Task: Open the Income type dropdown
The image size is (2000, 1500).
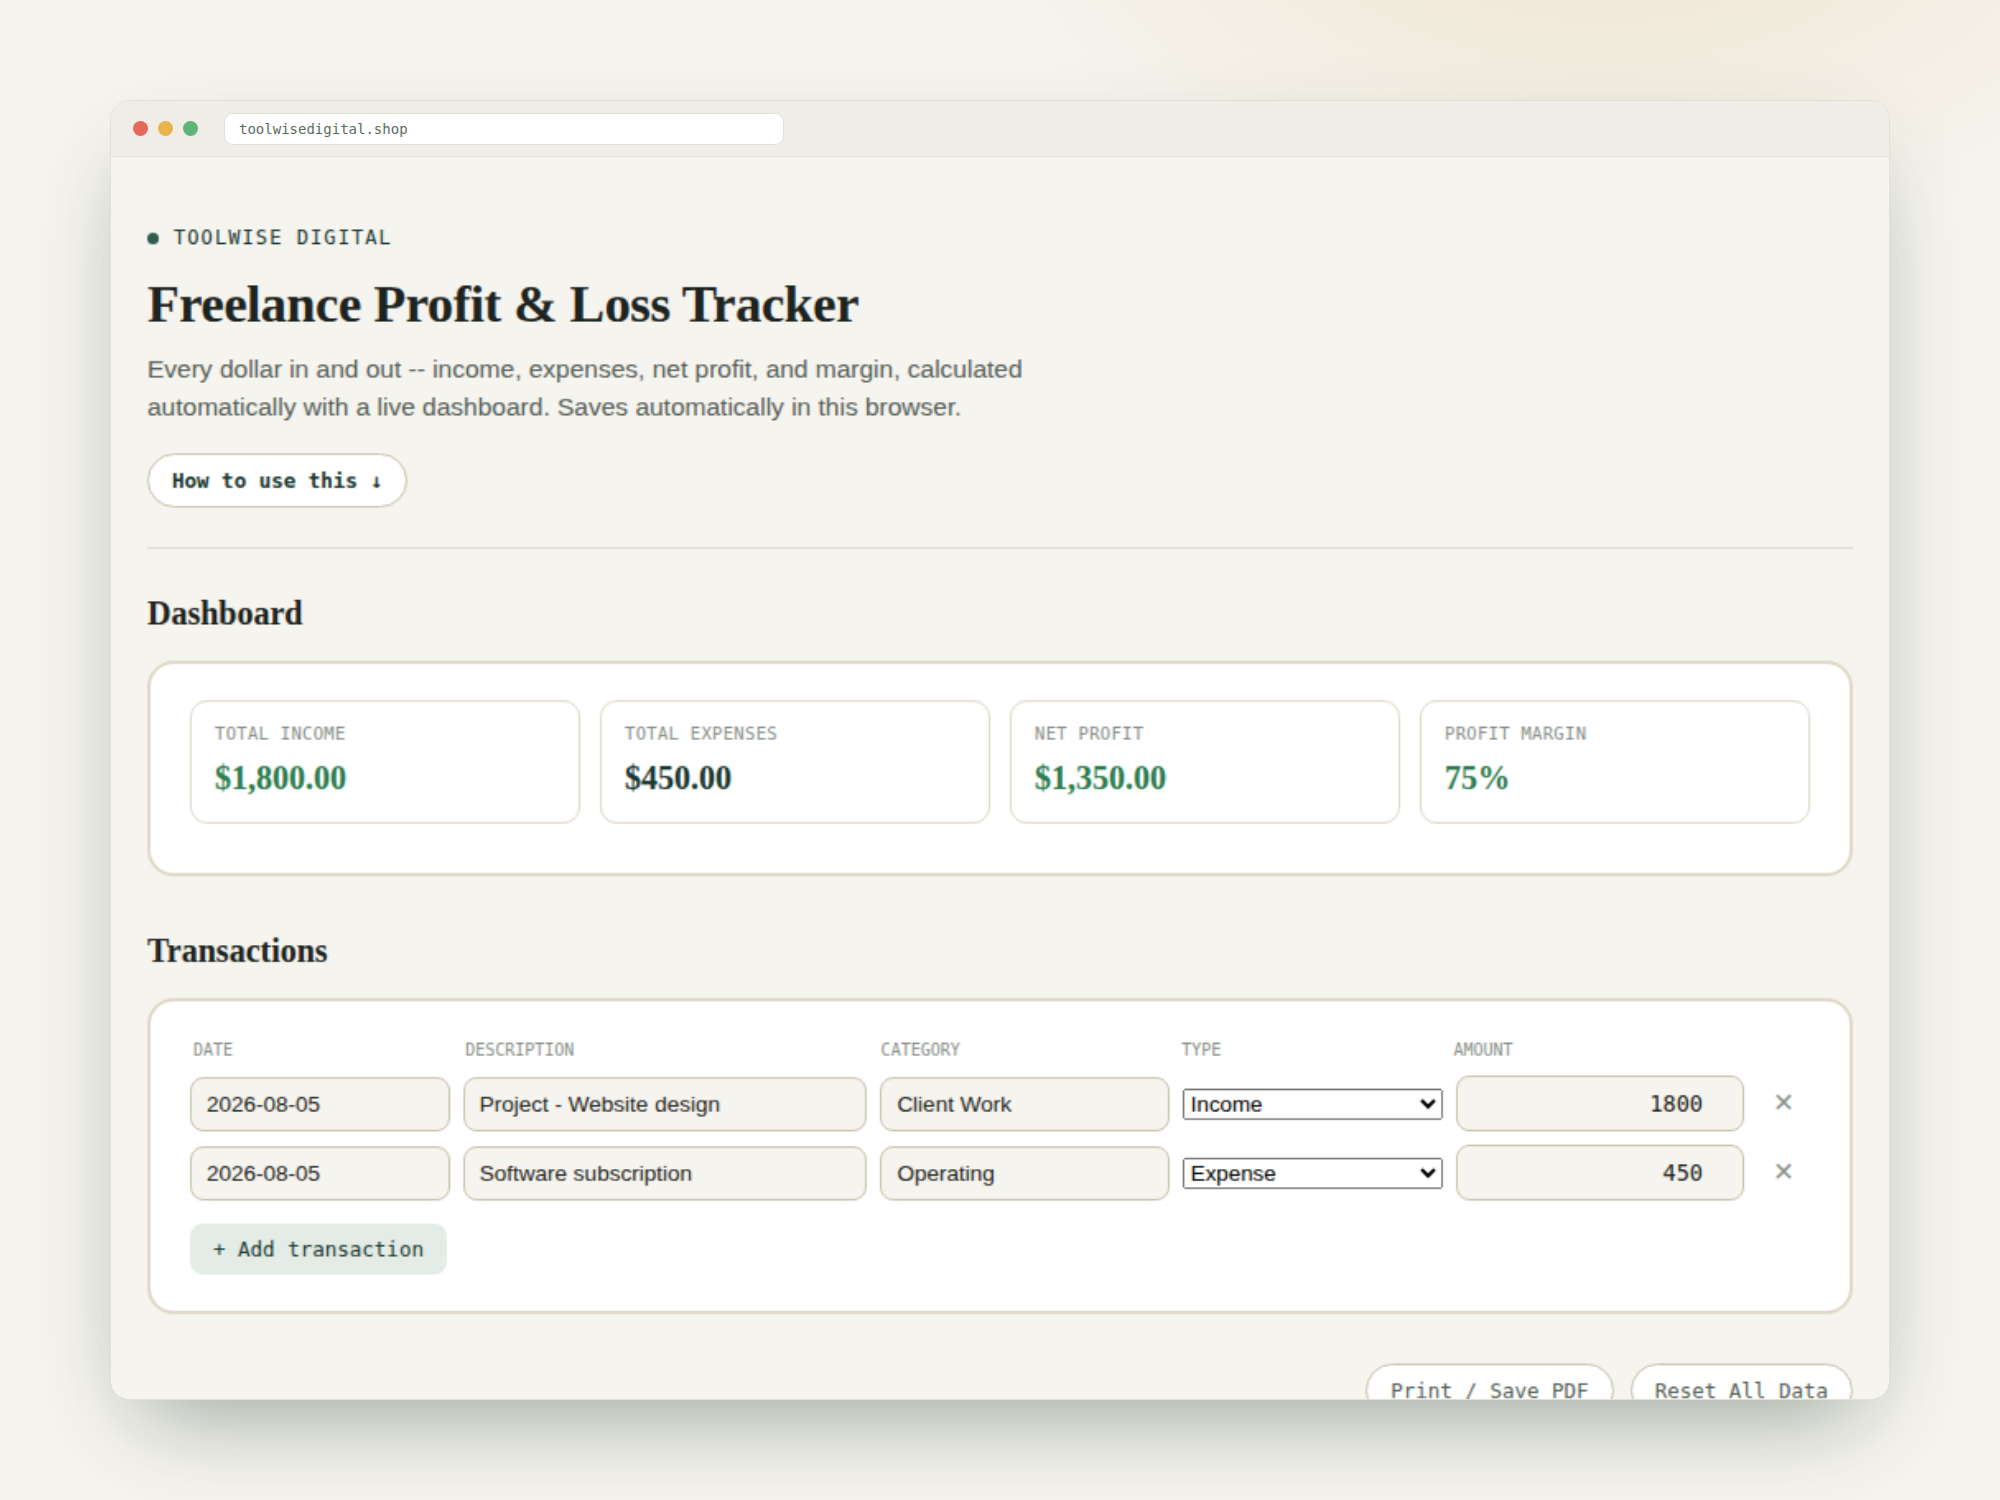Action: 1312,1104
